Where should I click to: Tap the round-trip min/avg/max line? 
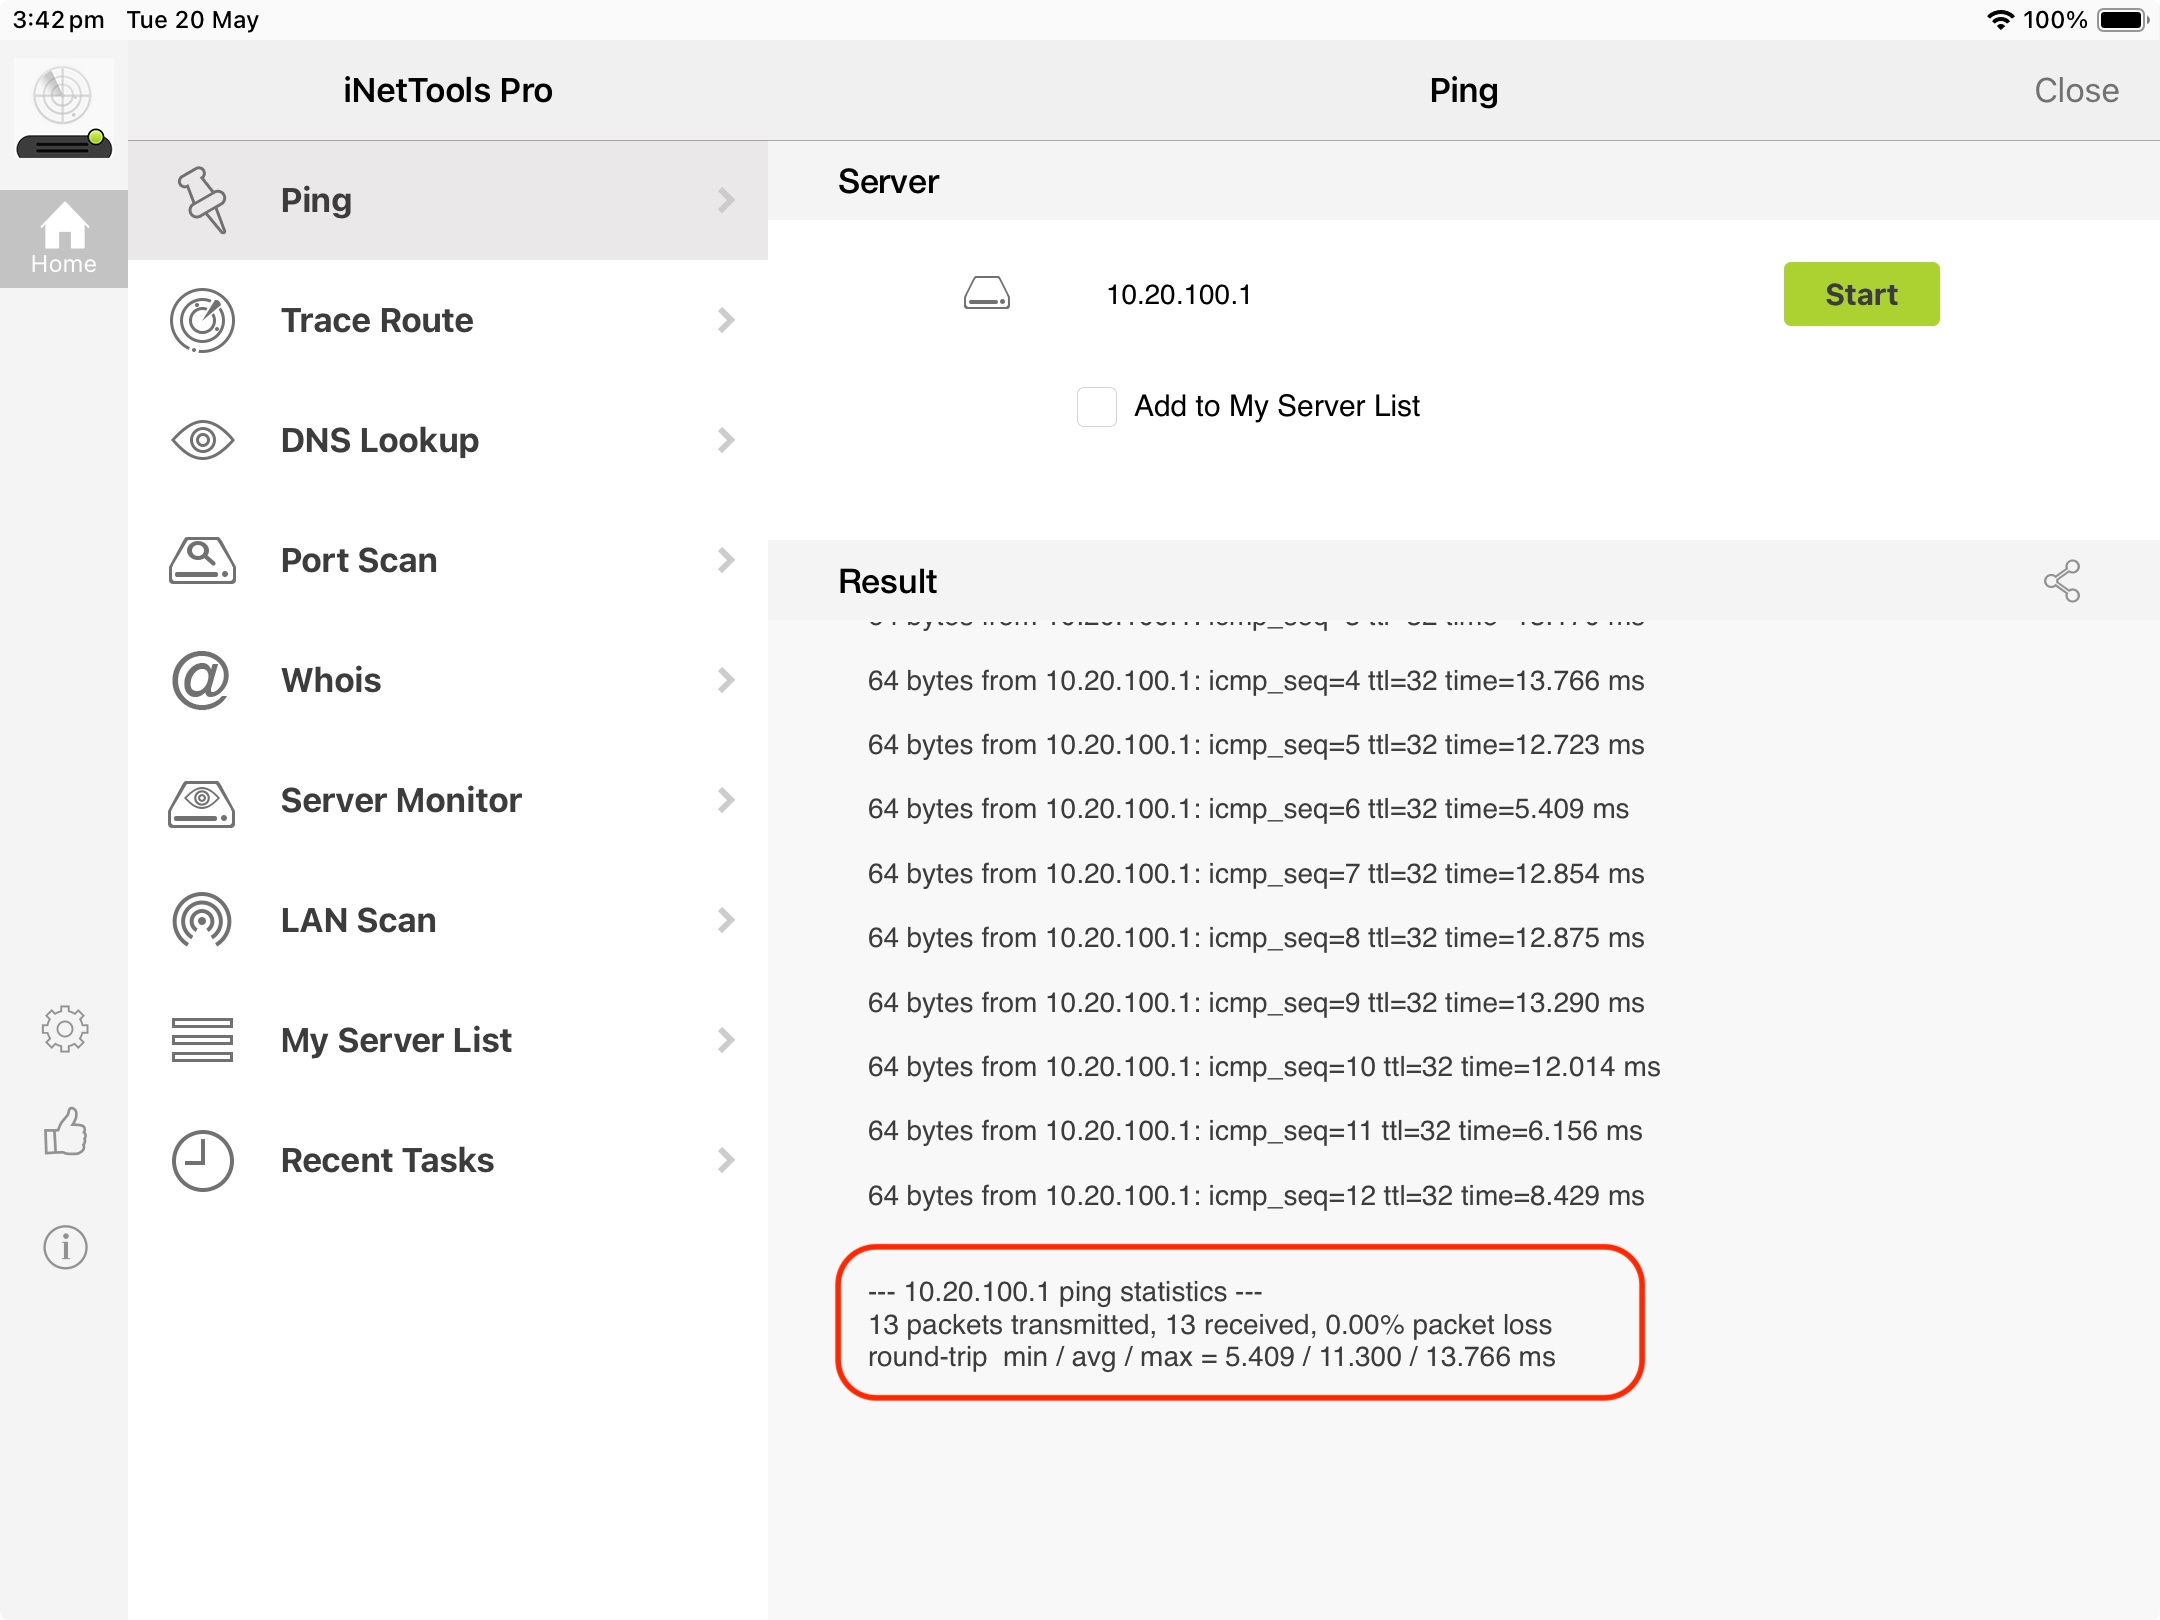[x=1211, y=1357]
